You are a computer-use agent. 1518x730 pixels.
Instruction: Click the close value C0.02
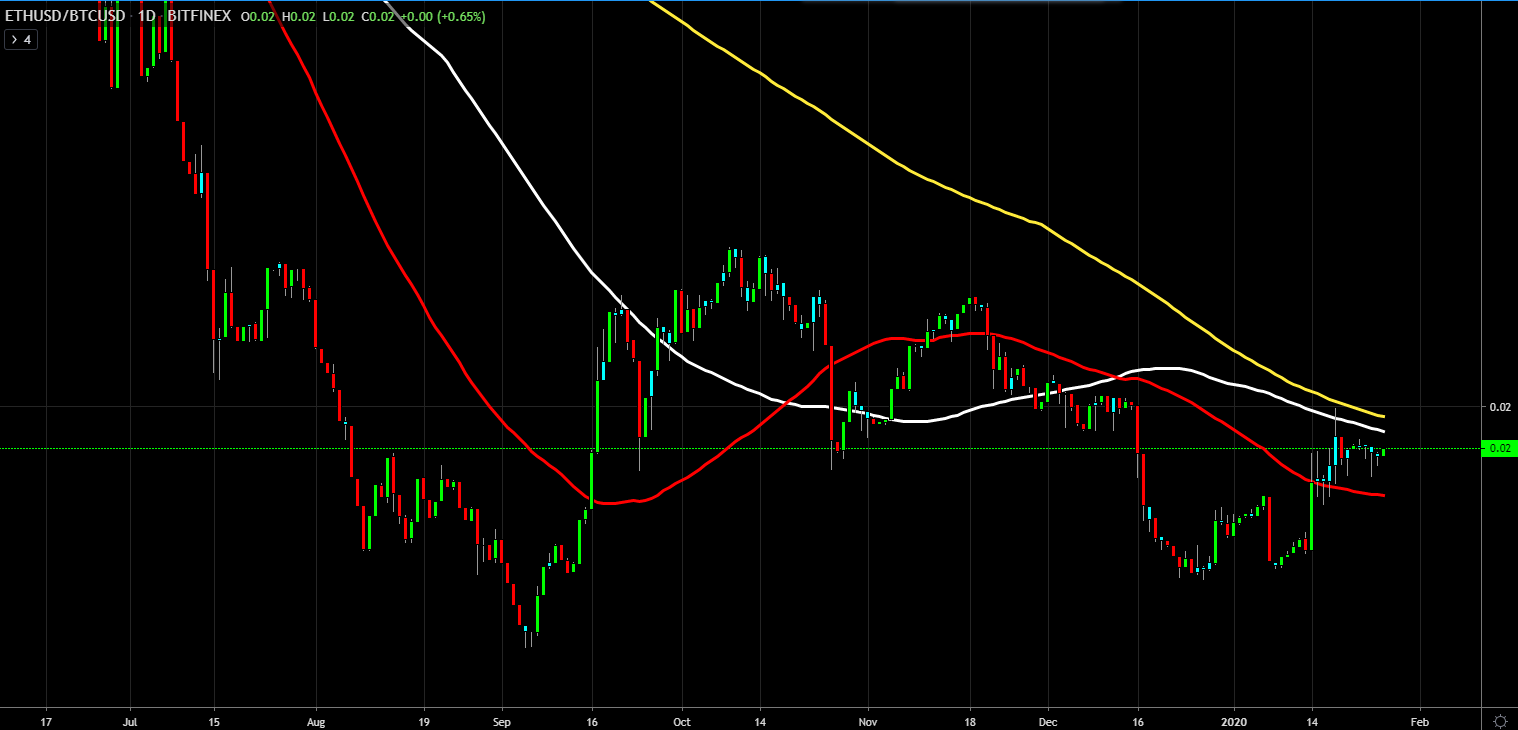[x=377, y=17]
